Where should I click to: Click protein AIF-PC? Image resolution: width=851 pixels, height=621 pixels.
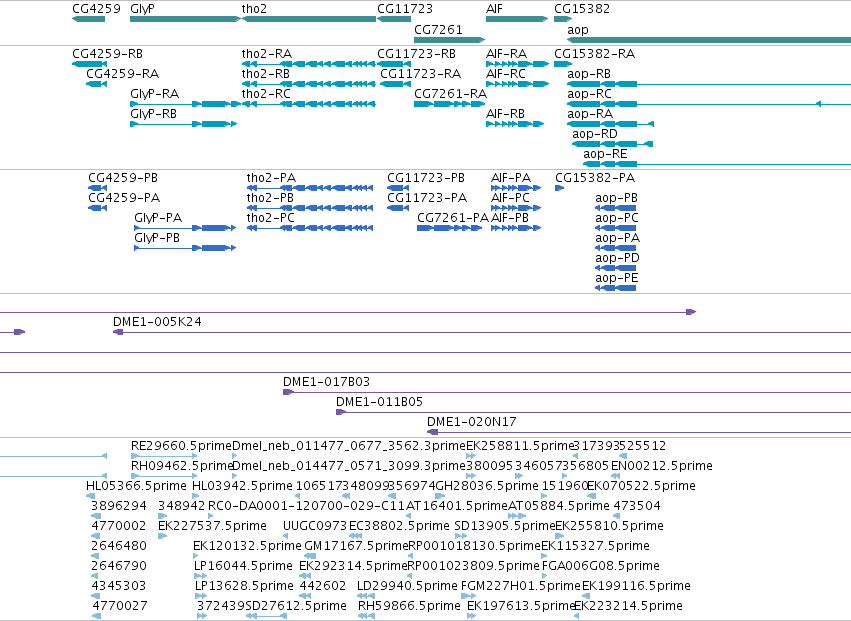tap(516, 208)
